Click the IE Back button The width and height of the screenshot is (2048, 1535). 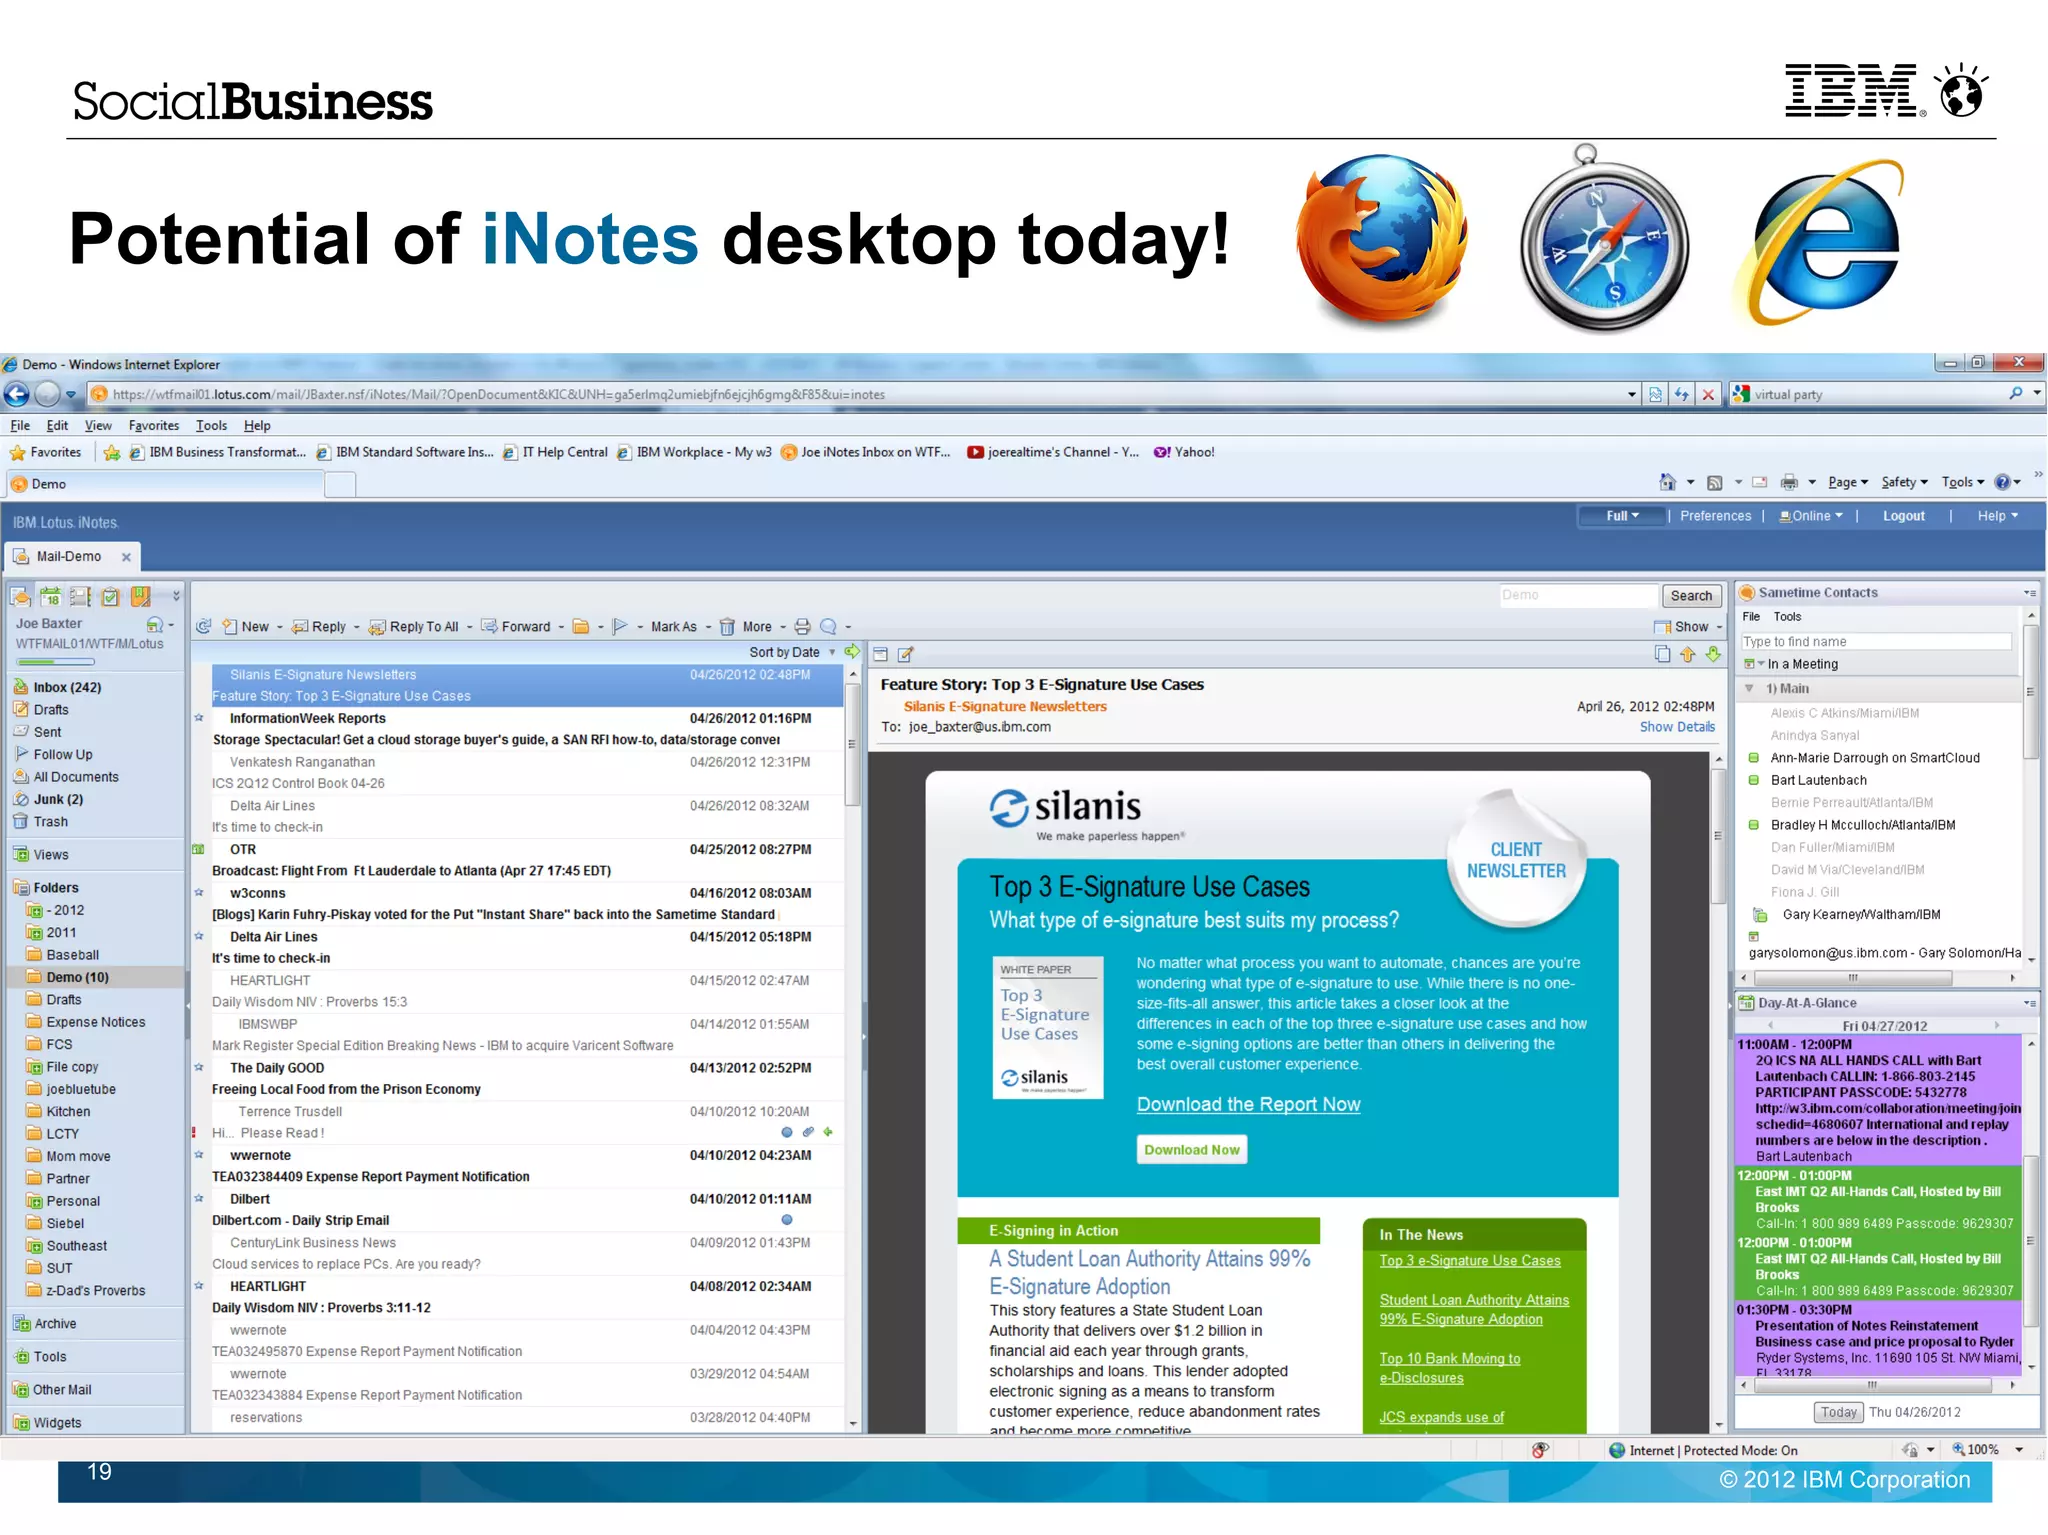coord(17,394)
